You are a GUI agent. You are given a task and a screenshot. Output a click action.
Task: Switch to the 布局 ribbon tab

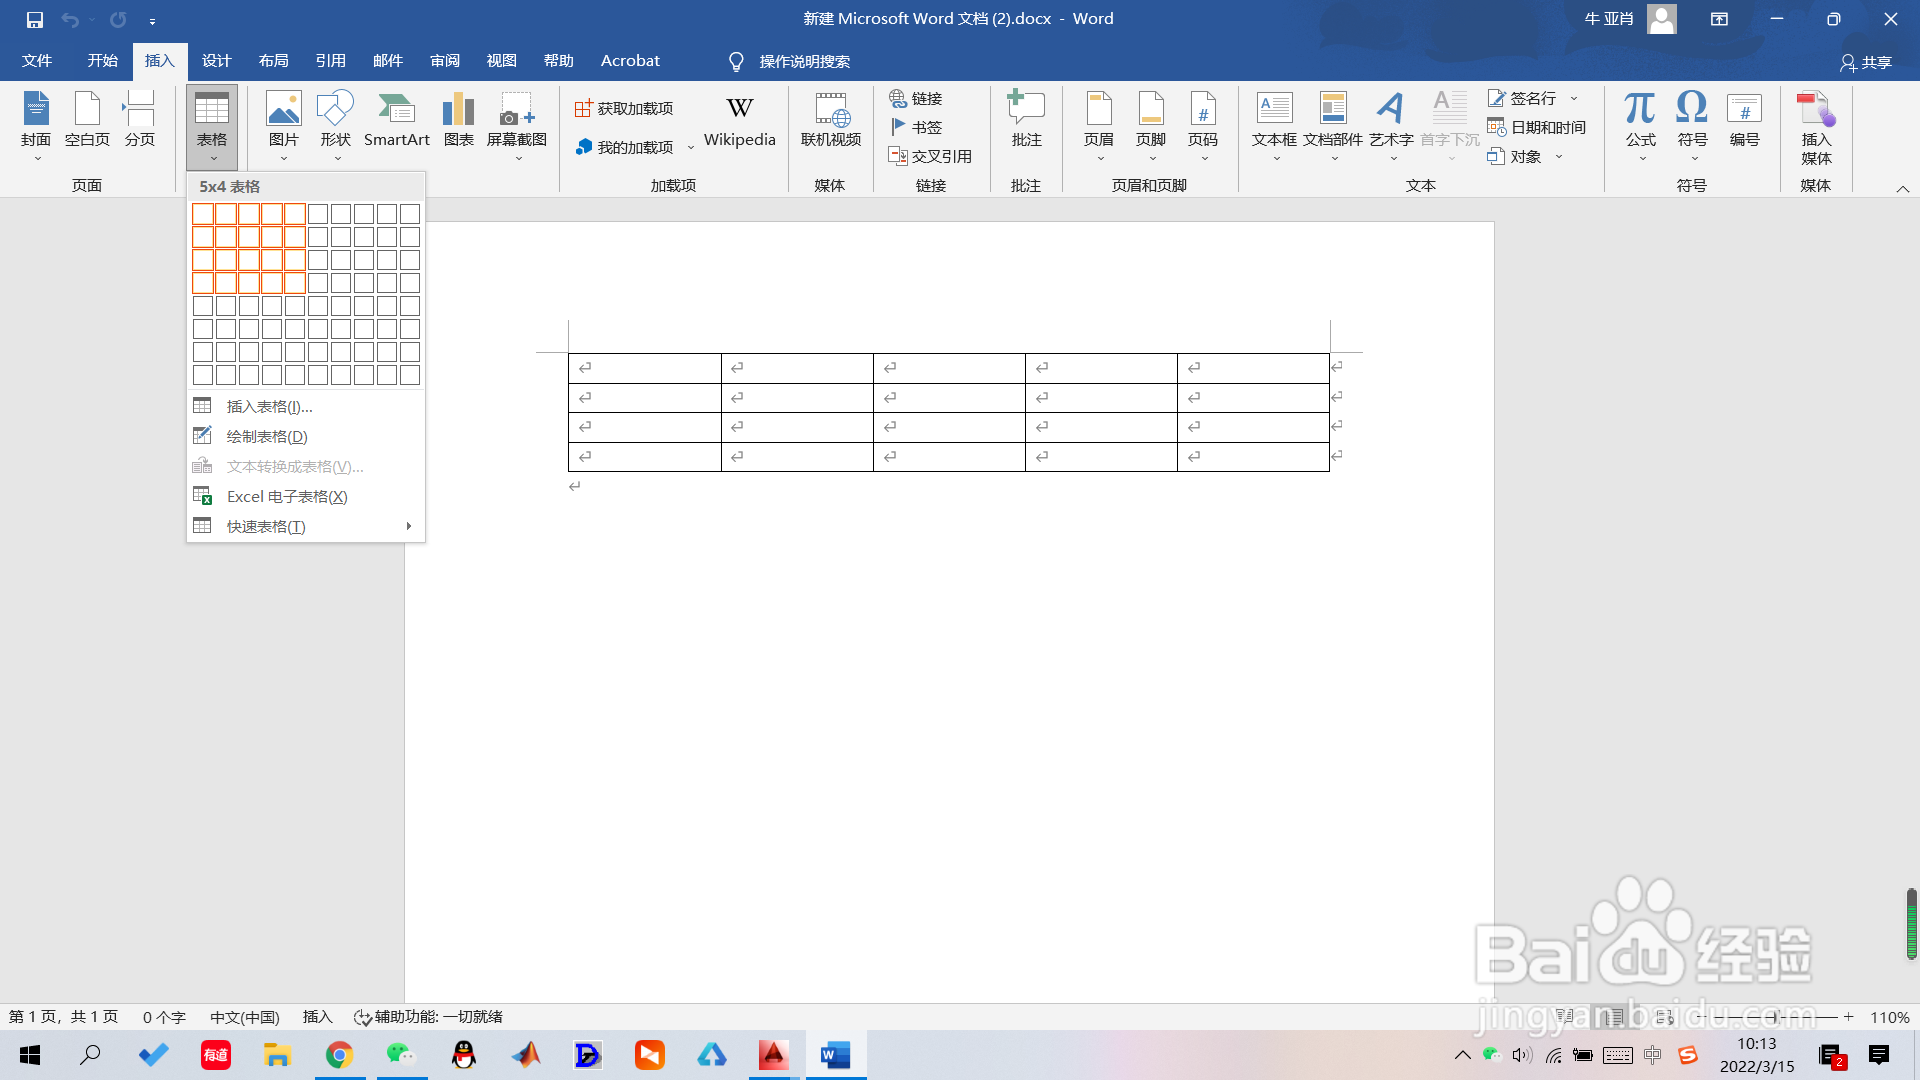[273, 61]
